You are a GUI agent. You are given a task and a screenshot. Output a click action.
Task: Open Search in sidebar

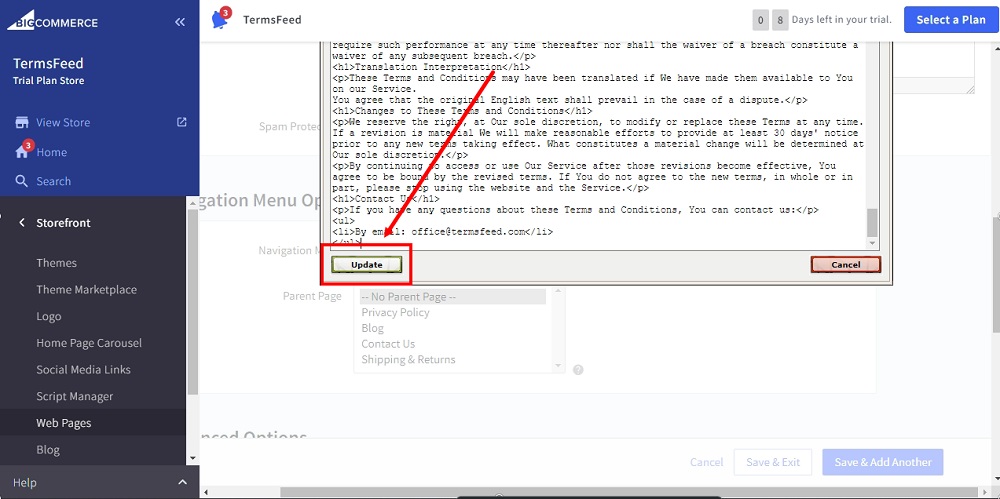tap(54, 181)
